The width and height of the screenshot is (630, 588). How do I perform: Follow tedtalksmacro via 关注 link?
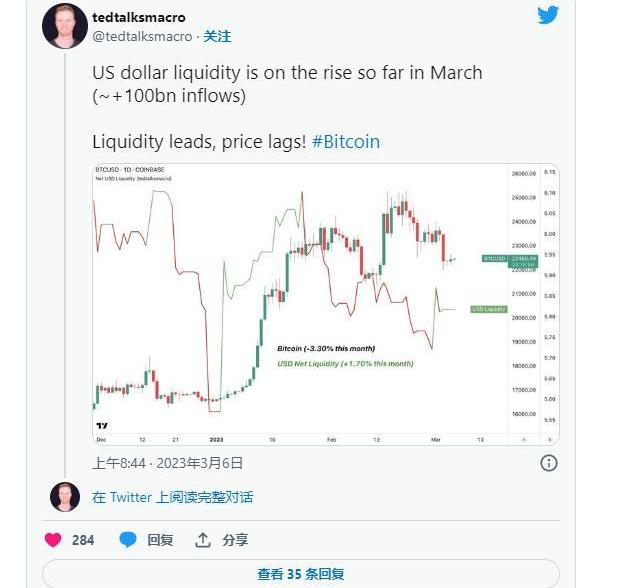point(217,36)
